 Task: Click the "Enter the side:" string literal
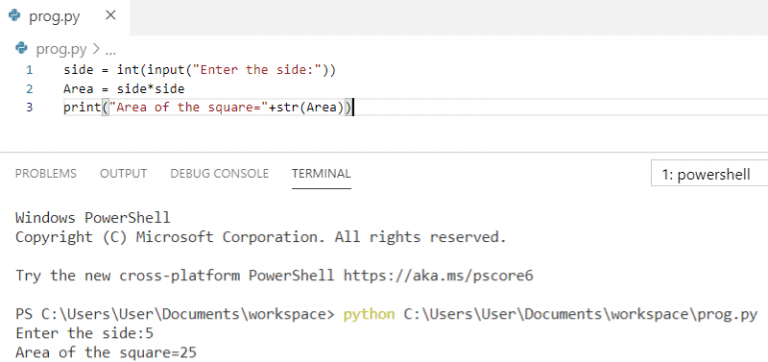[256, 70]
